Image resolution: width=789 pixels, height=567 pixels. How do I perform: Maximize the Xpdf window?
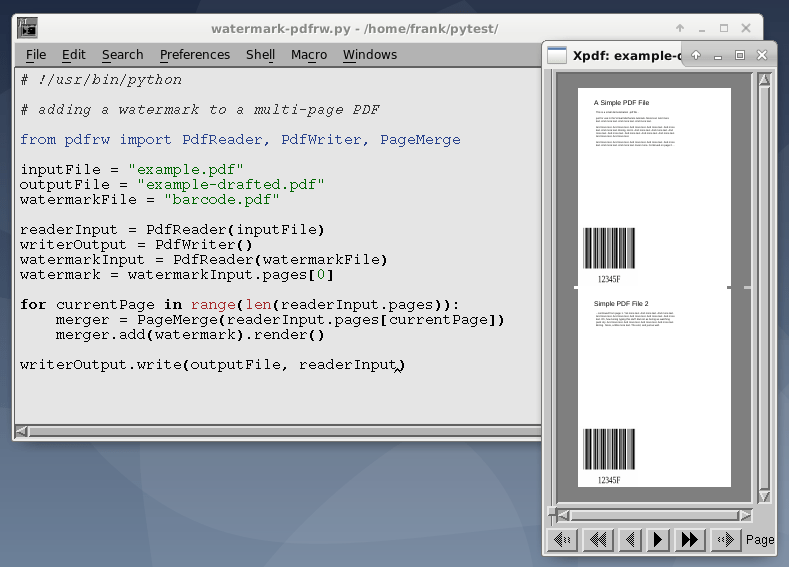point(740,55)
